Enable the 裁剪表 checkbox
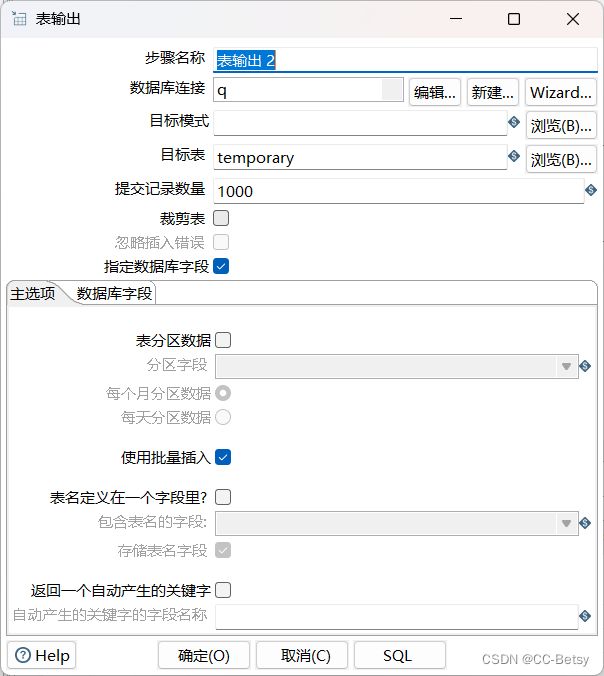Viewport: 604px width, 676px height. (221, 218)
